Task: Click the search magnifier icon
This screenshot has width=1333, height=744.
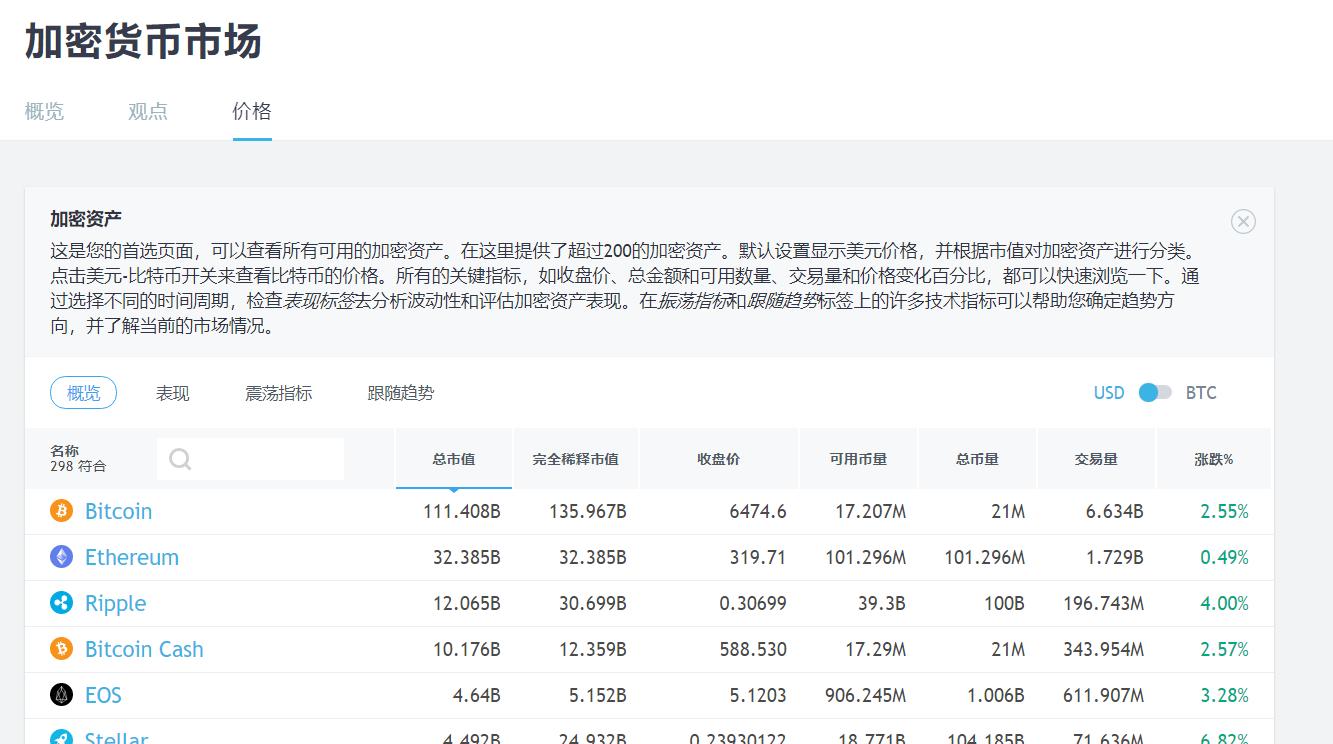Action: coord(180,458)
